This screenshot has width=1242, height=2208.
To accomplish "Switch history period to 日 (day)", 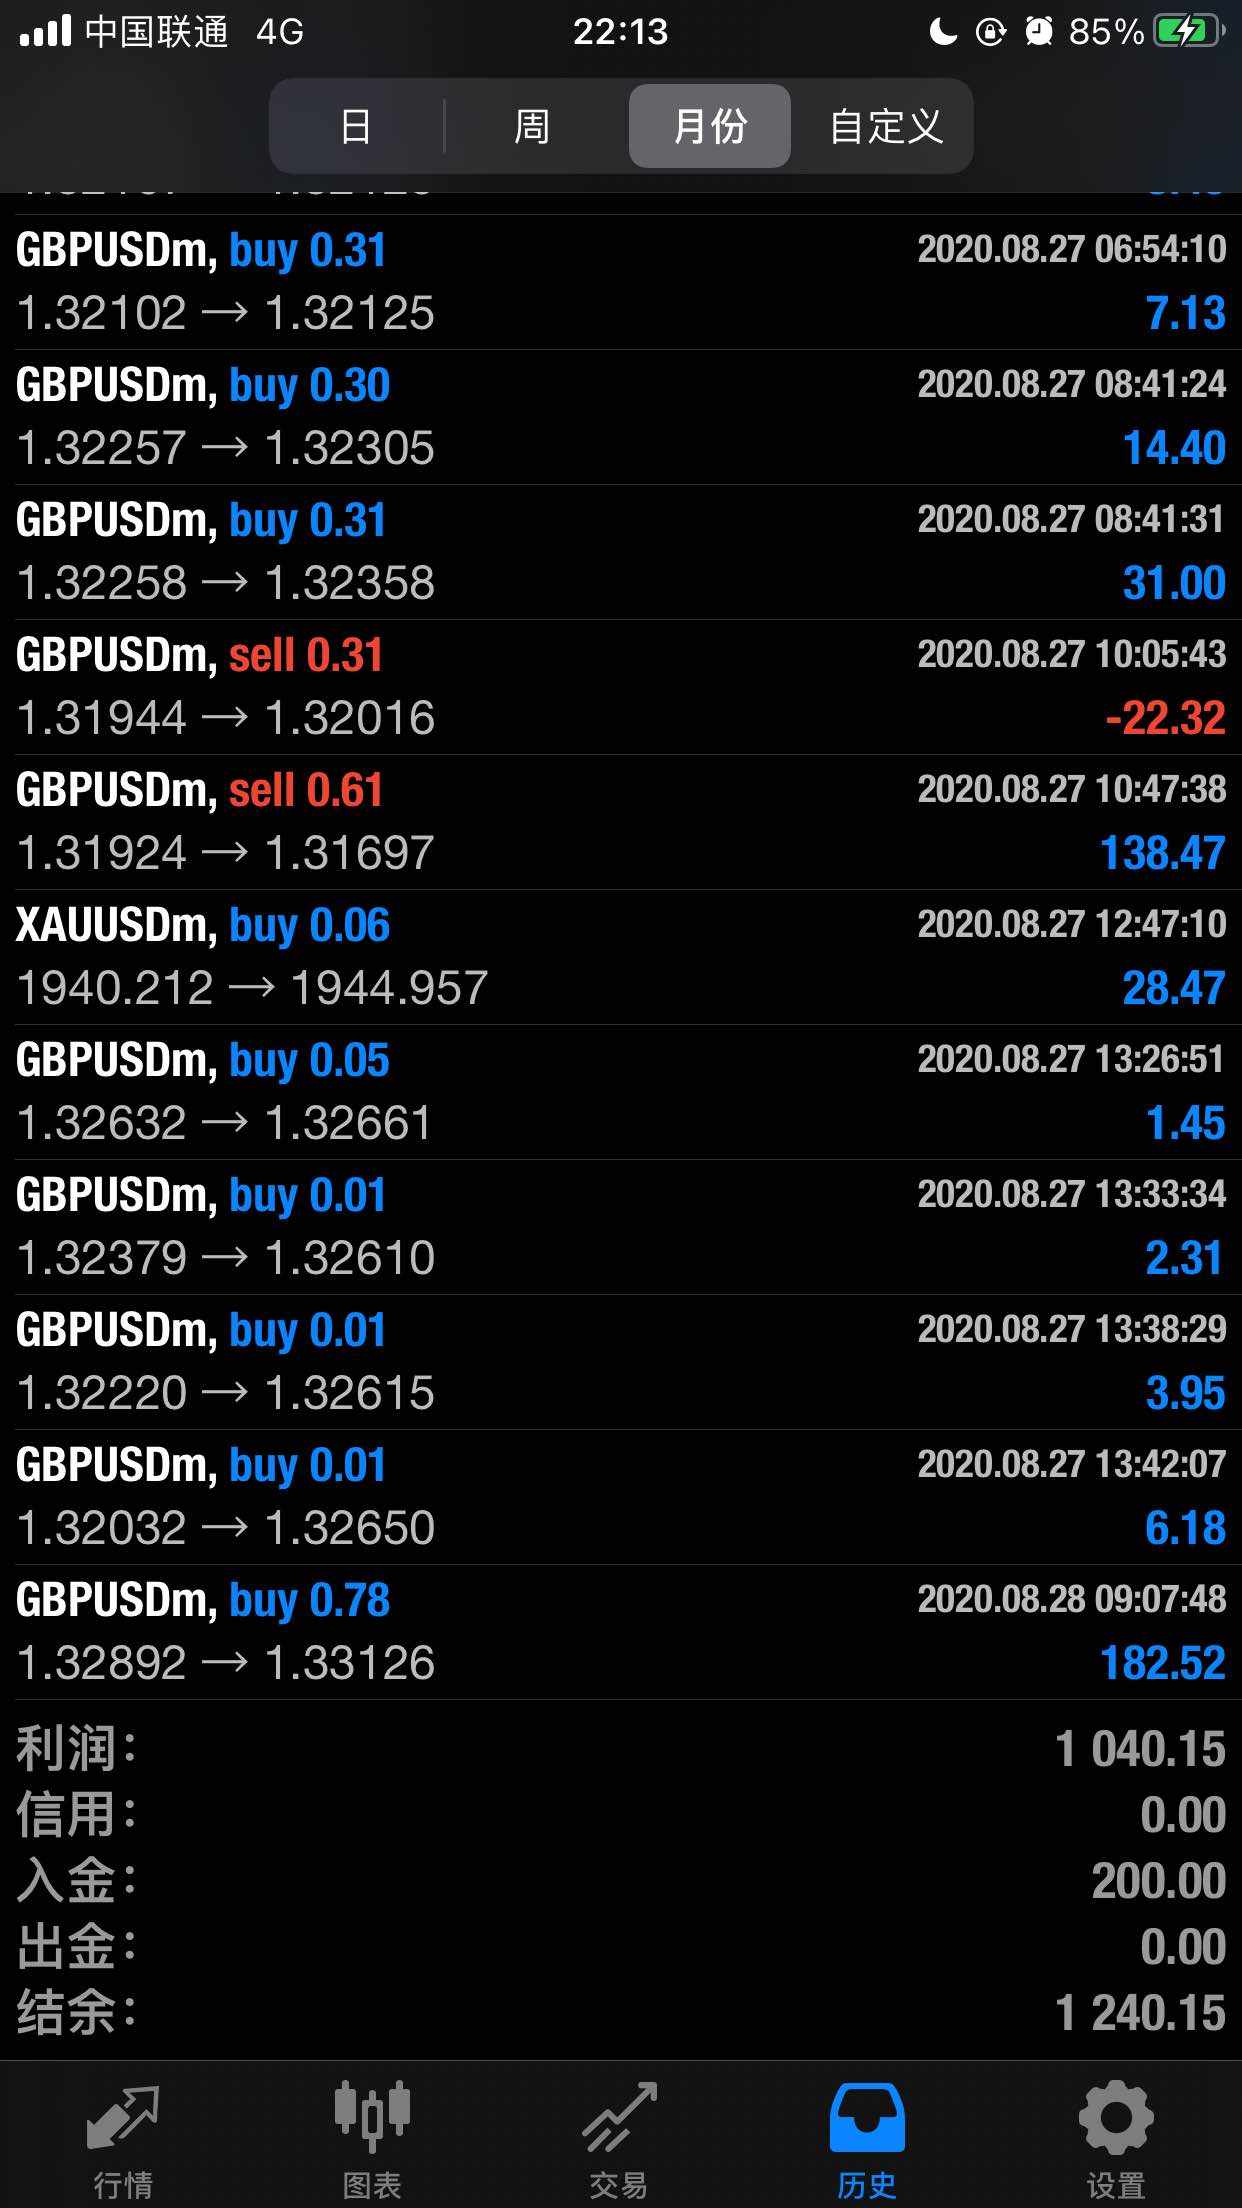I will tap(356, 127).
